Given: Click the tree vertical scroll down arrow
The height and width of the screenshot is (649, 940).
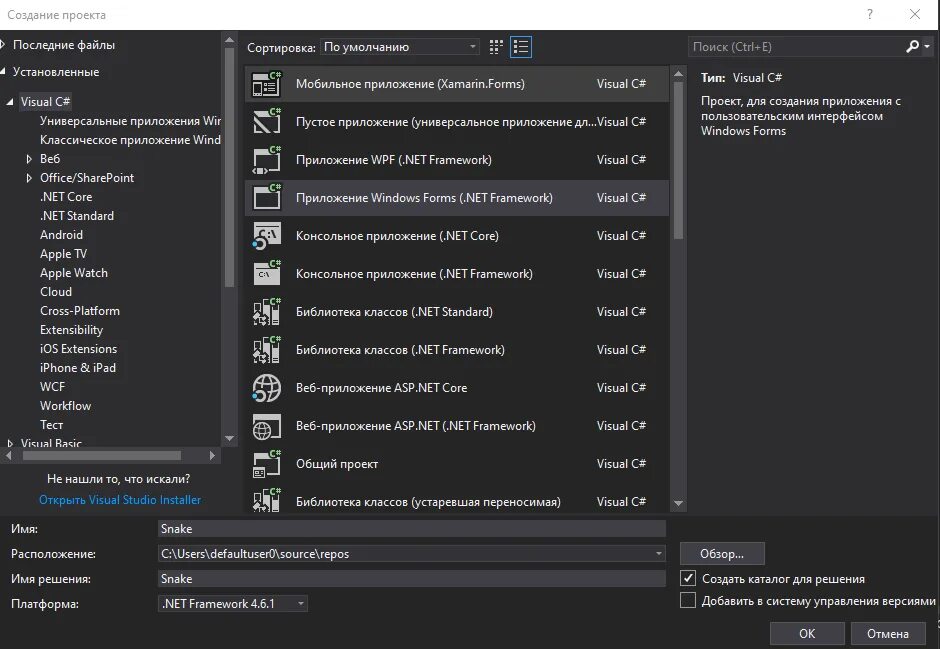Looking at the screenshot, I should click(x=230, y=439).
